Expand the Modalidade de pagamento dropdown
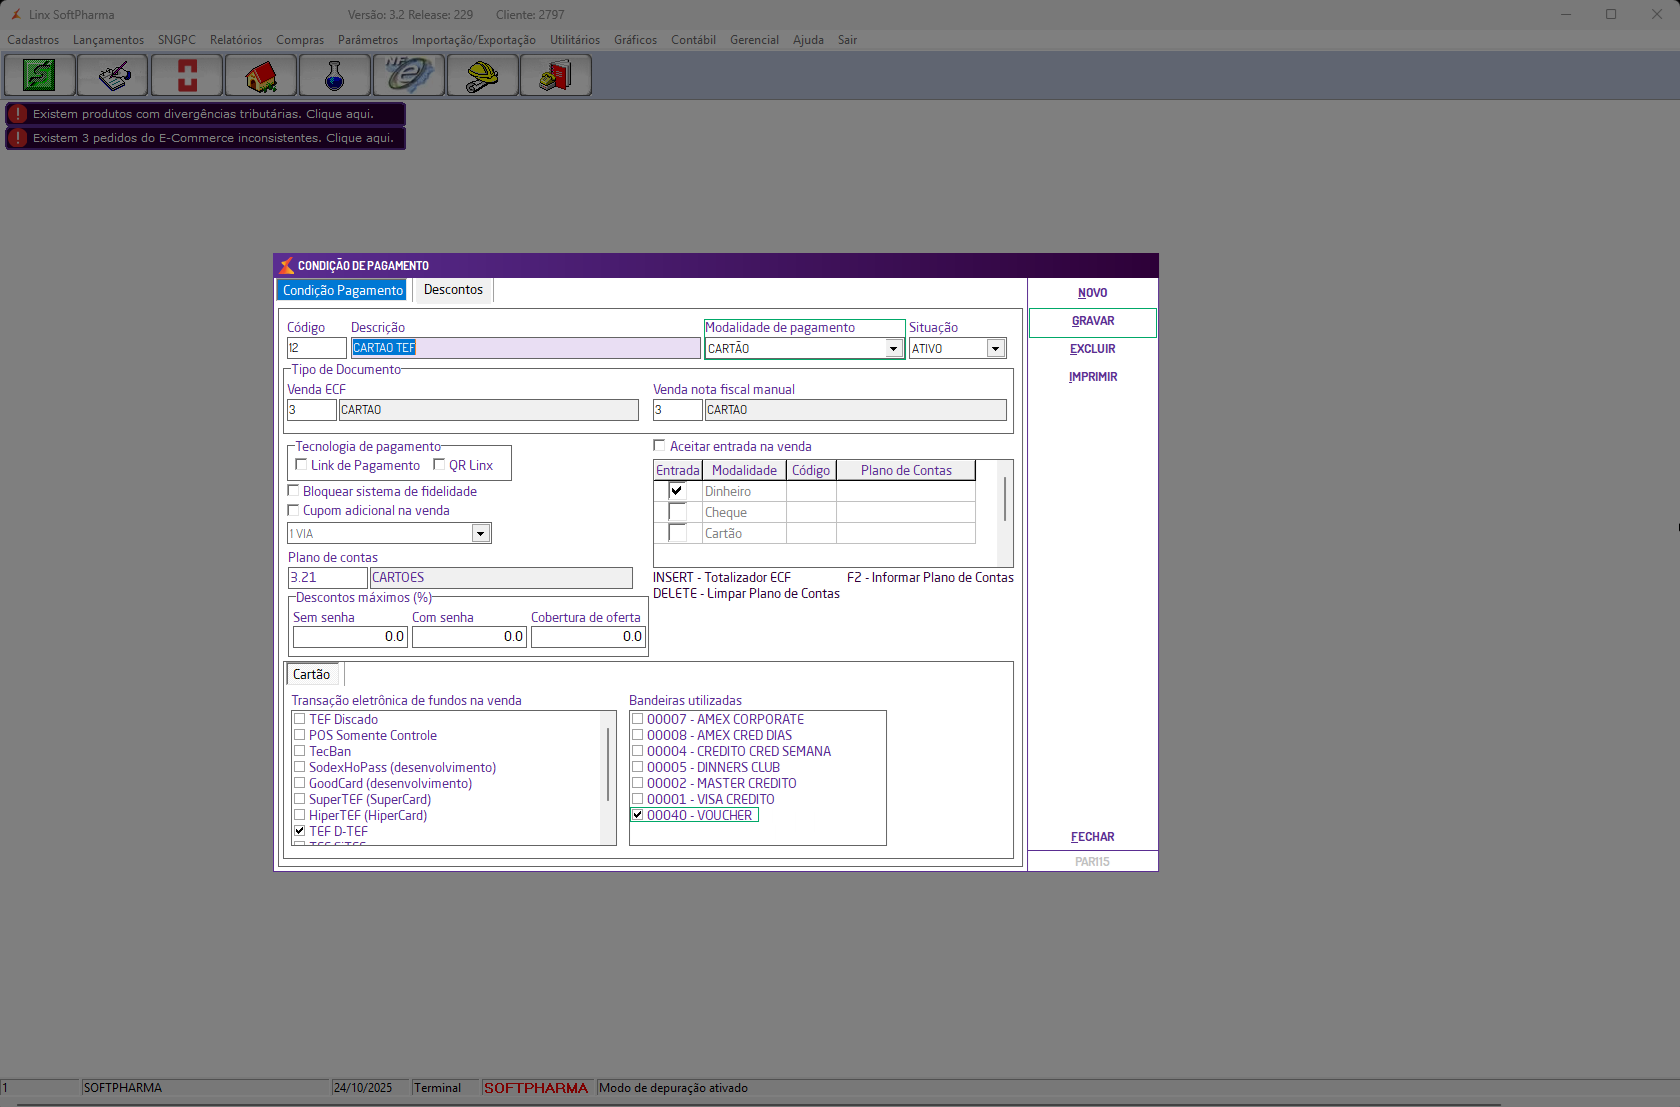Image resolution: width=1680 pixels, height=1107 pixels. [894, 349]
